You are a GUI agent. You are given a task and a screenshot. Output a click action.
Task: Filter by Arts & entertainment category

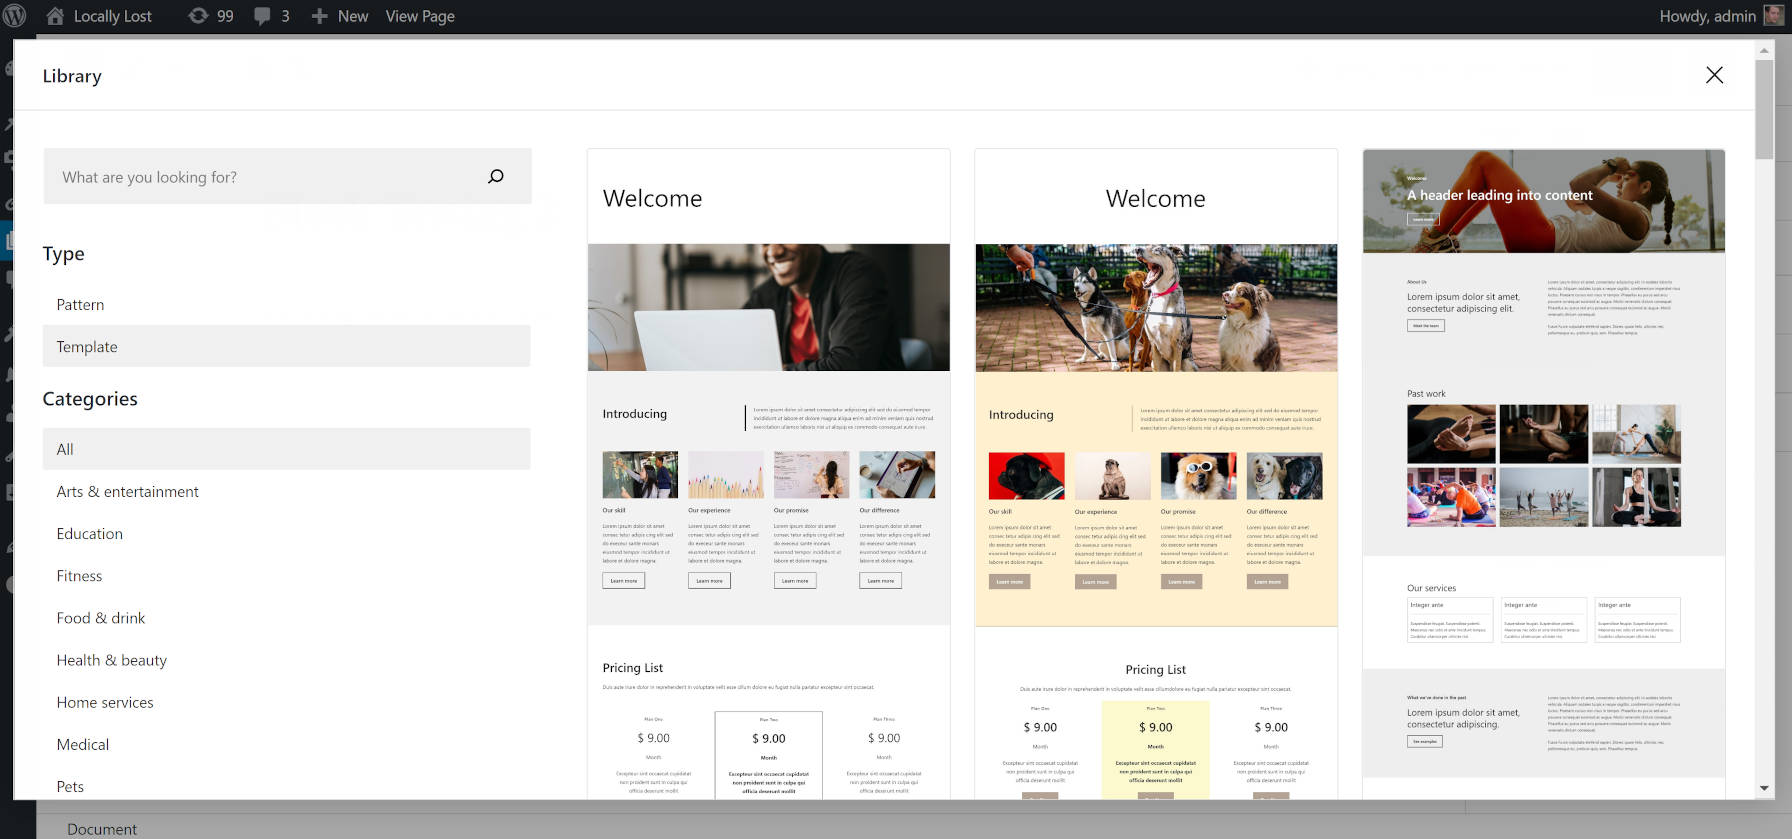coord(286,491)
